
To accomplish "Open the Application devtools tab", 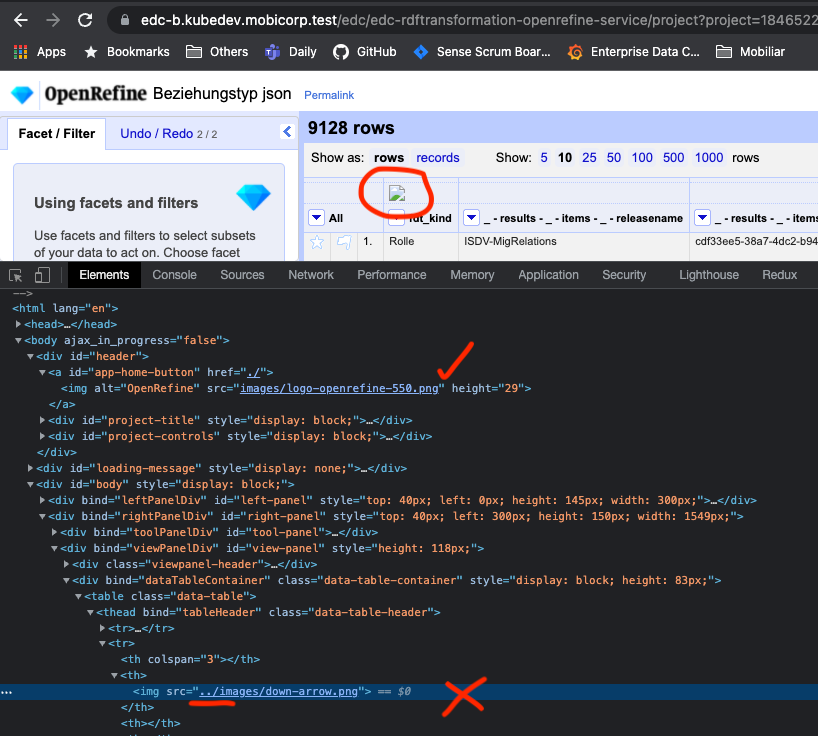I will [x=548, y=275].
